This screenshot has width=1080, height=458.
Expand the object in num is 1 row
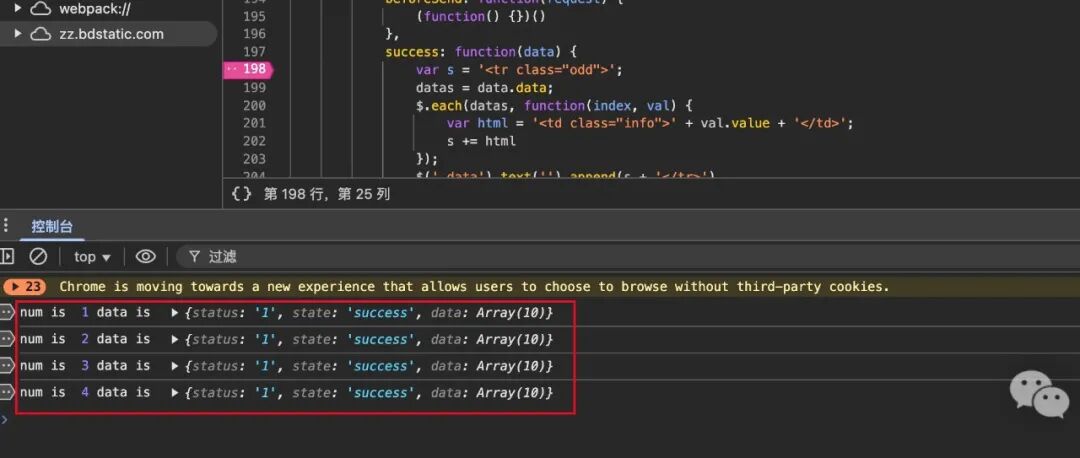pos(176,313)
